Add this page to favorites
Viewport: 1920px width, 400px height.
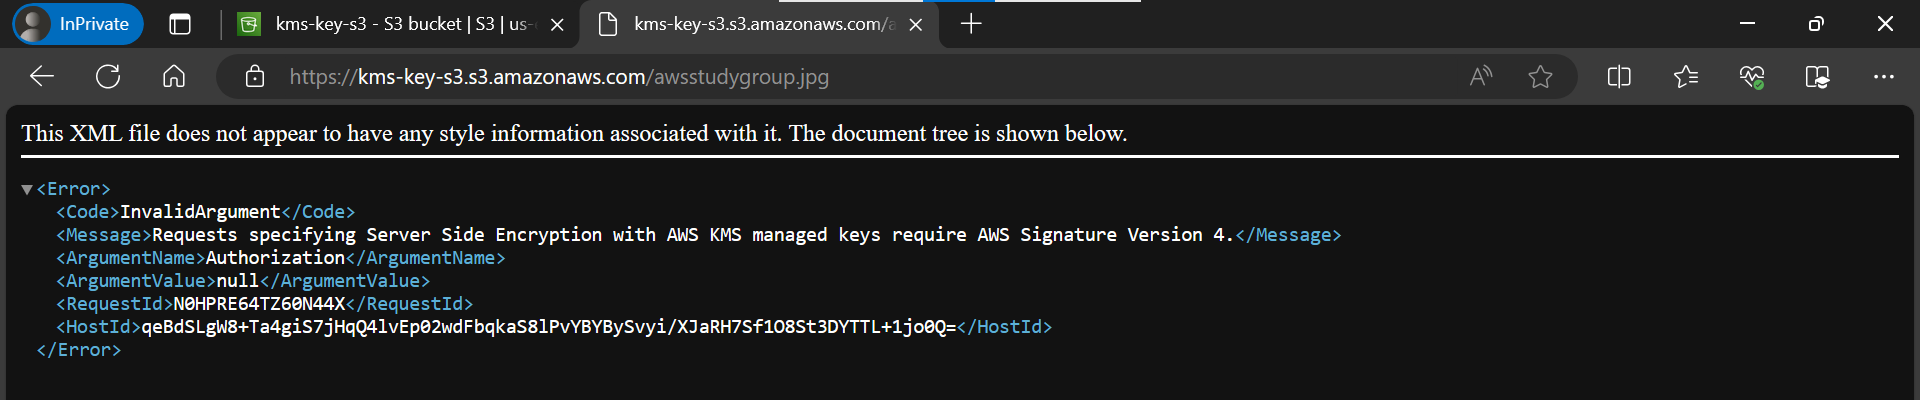1540,76
